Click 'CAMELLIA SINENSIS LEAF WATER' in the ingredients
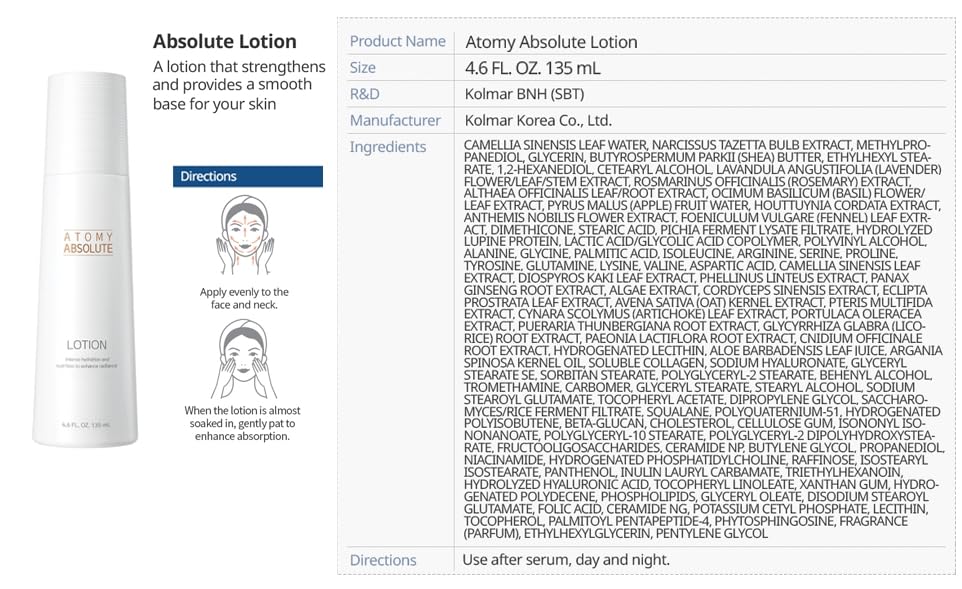Screen dimensions: 962x589 [x=555, y=145]
